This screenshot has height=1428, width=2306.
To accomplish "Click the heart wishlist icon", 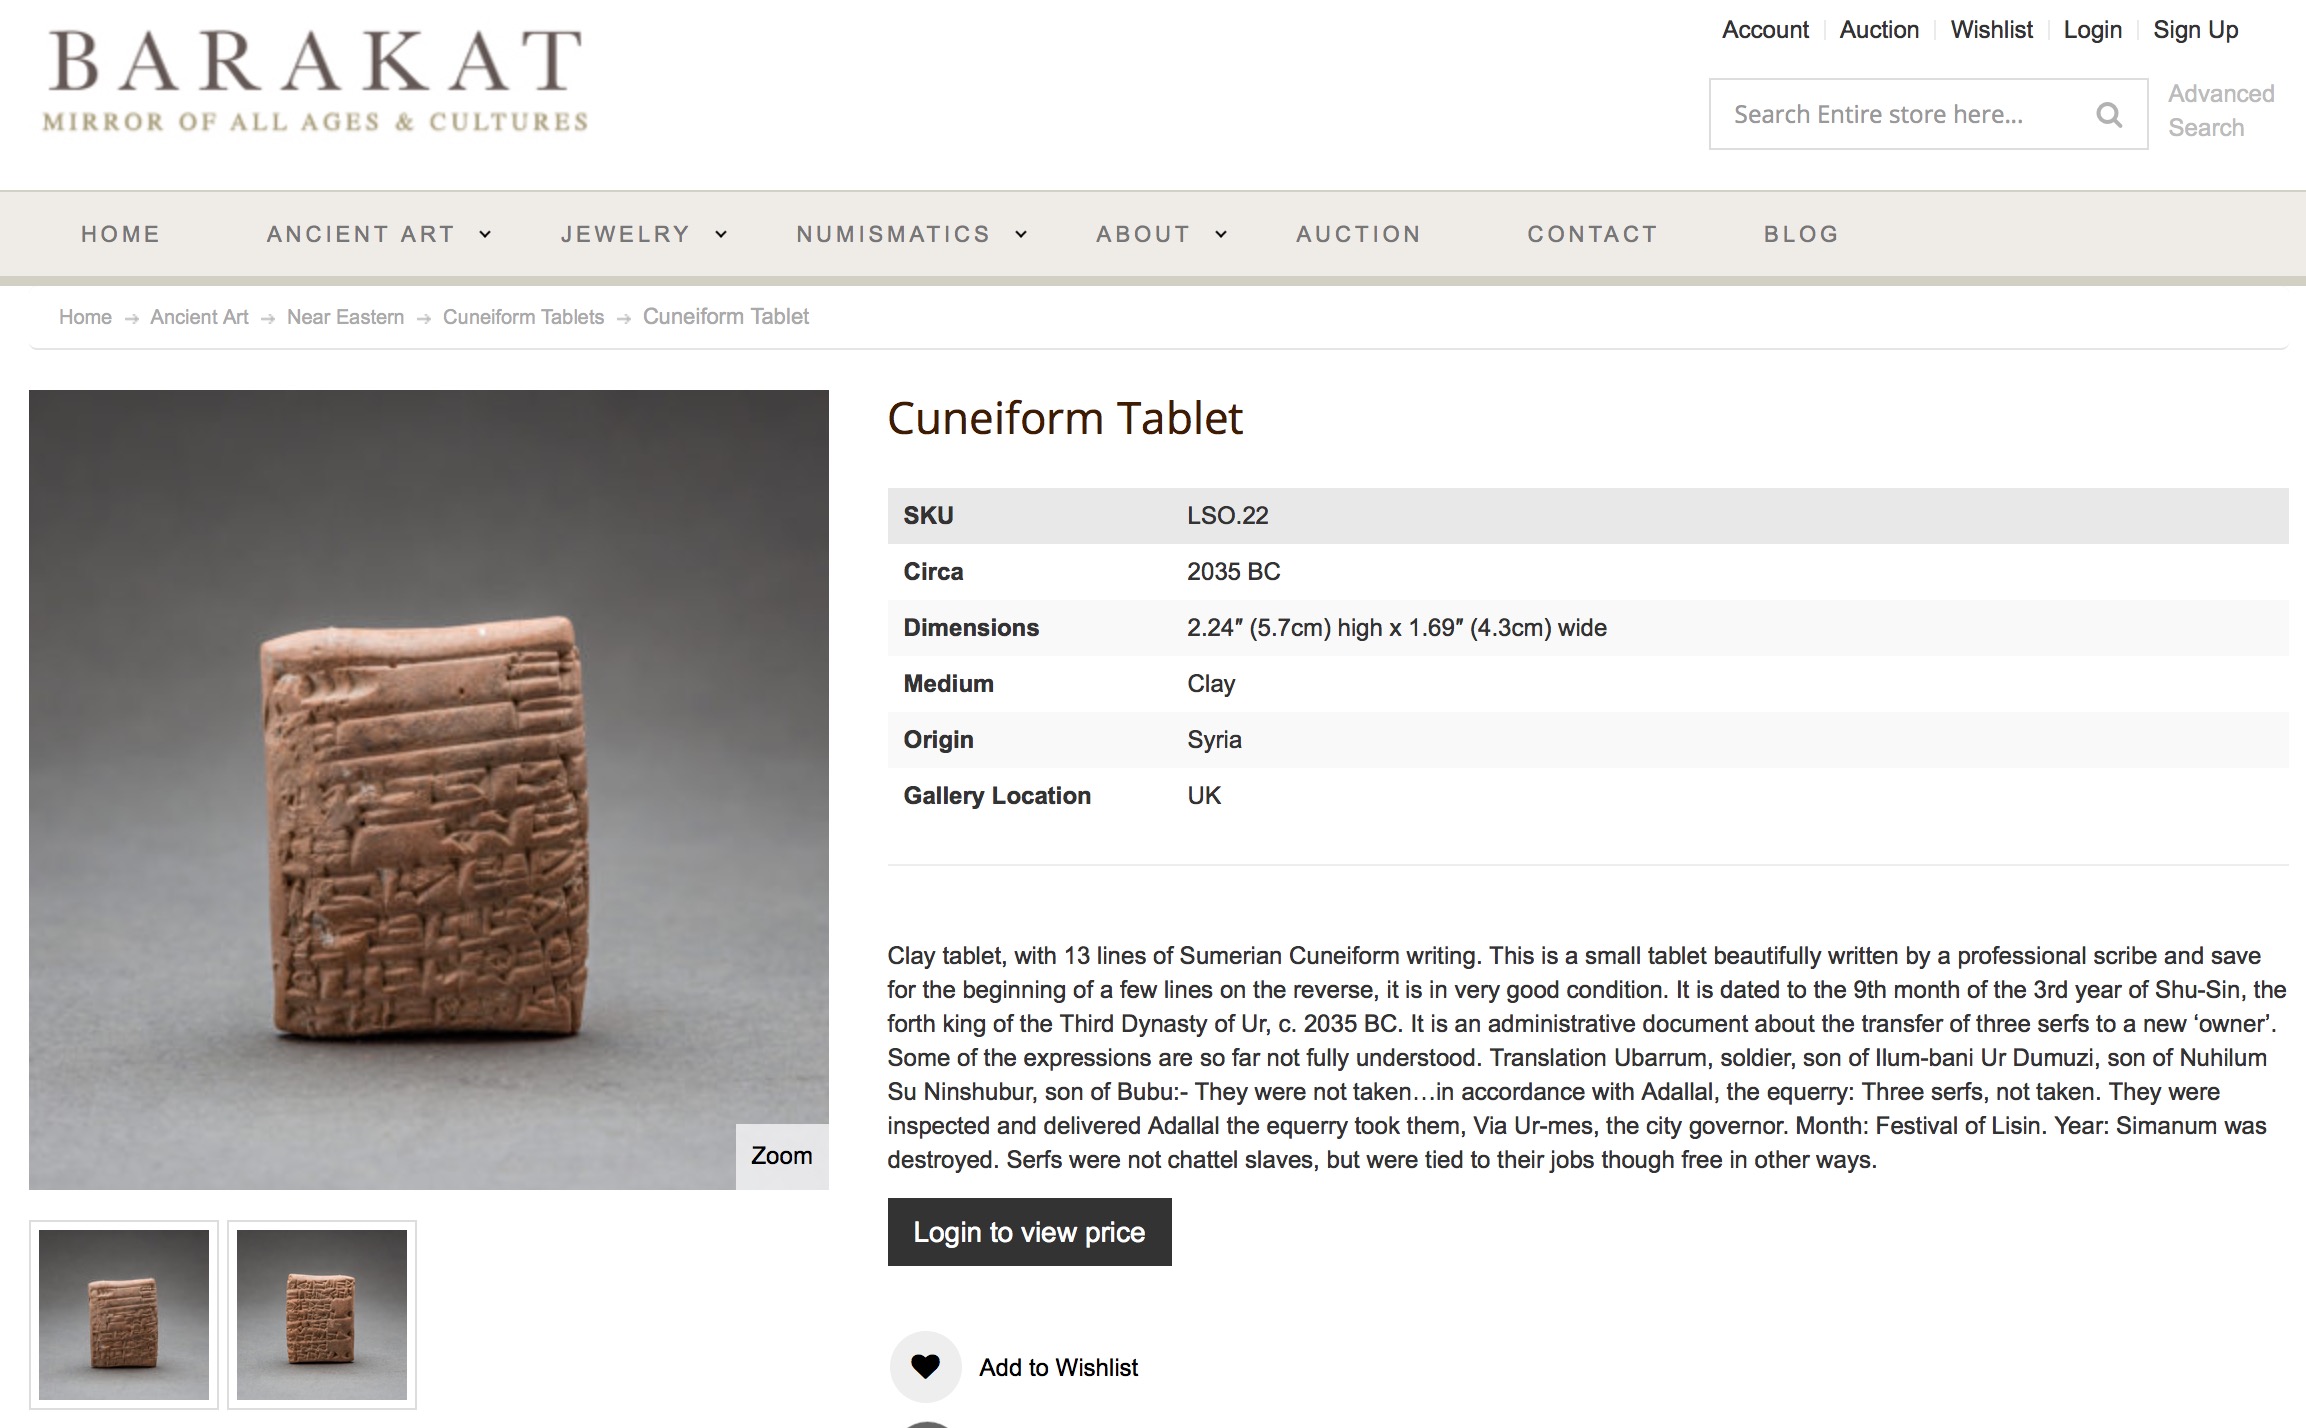I will tap(925, 1366).
